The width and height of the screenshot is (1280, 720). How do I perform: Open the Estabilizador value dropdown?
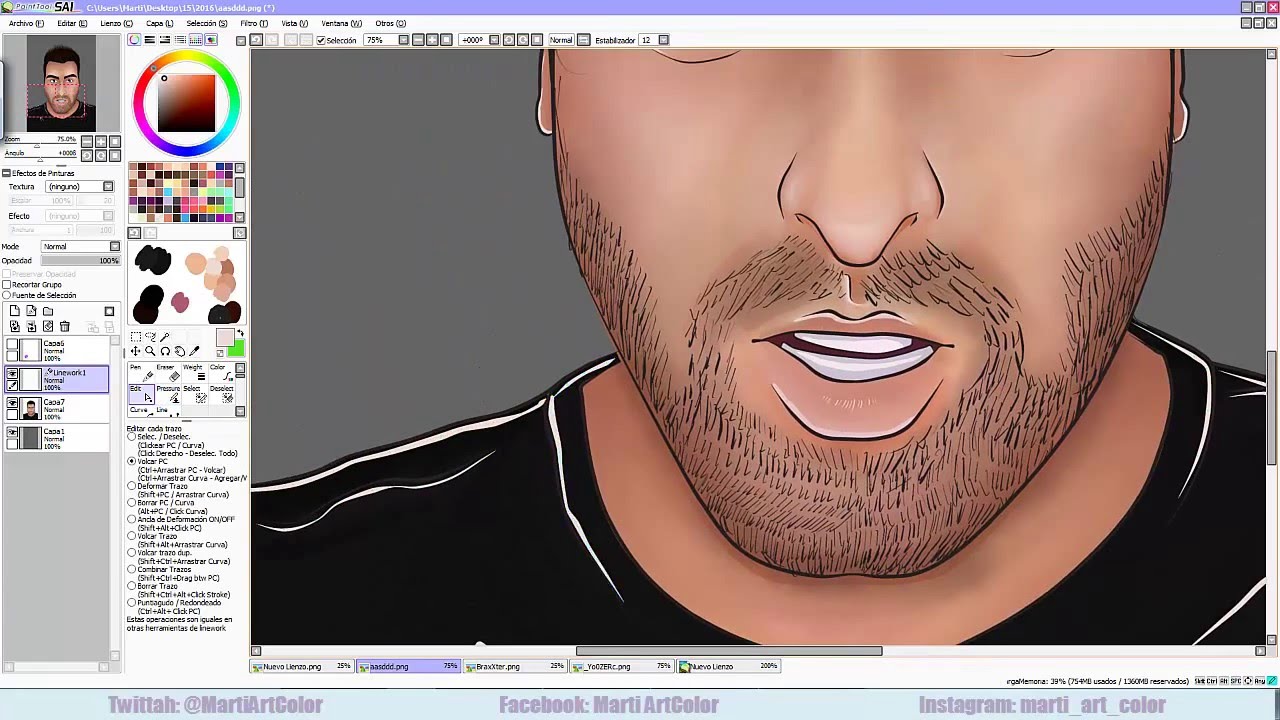tap(662, 40)
